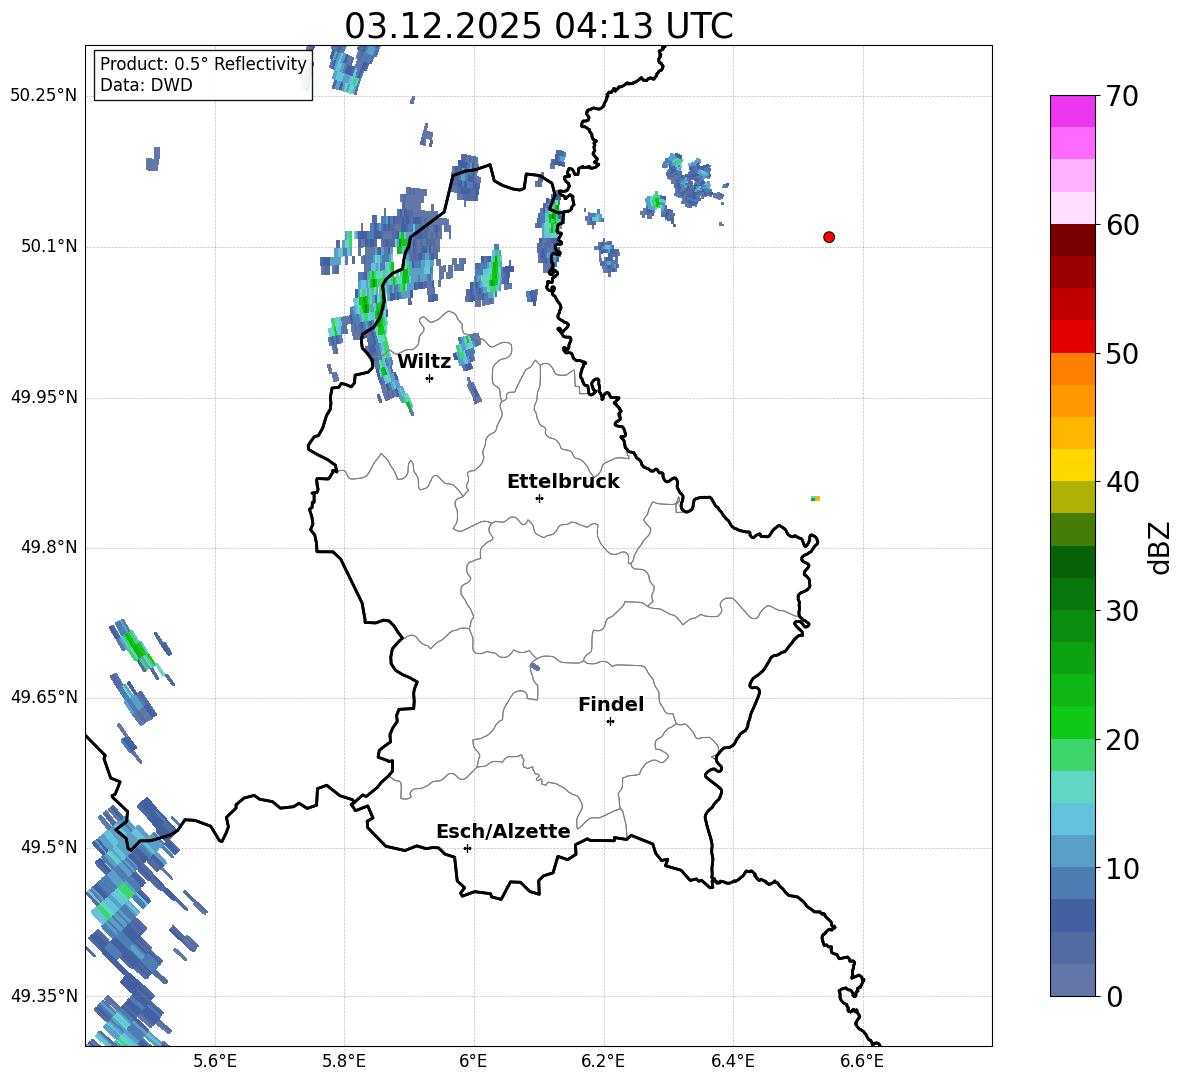1184x1081 pixels.
Task: Click the tiny blue echo between Ettelbruck and Findel
Action: 535,667
